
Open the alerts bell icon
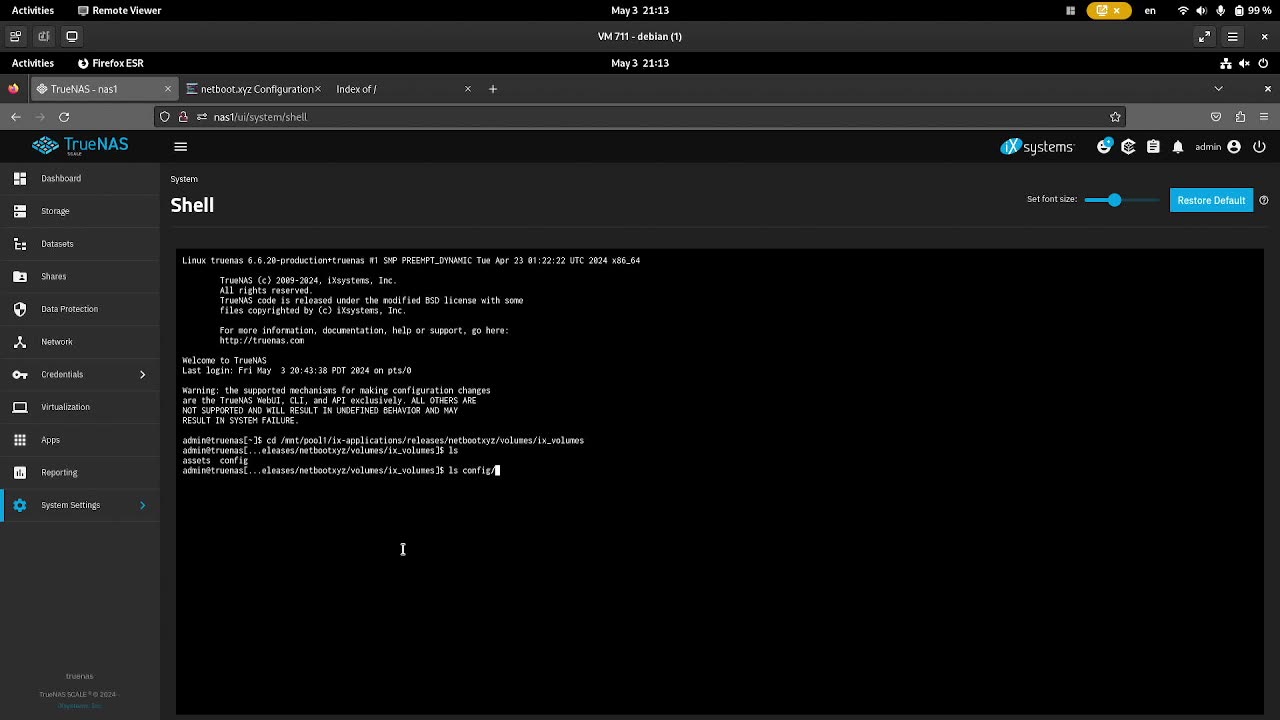(x=1178, y=147)
